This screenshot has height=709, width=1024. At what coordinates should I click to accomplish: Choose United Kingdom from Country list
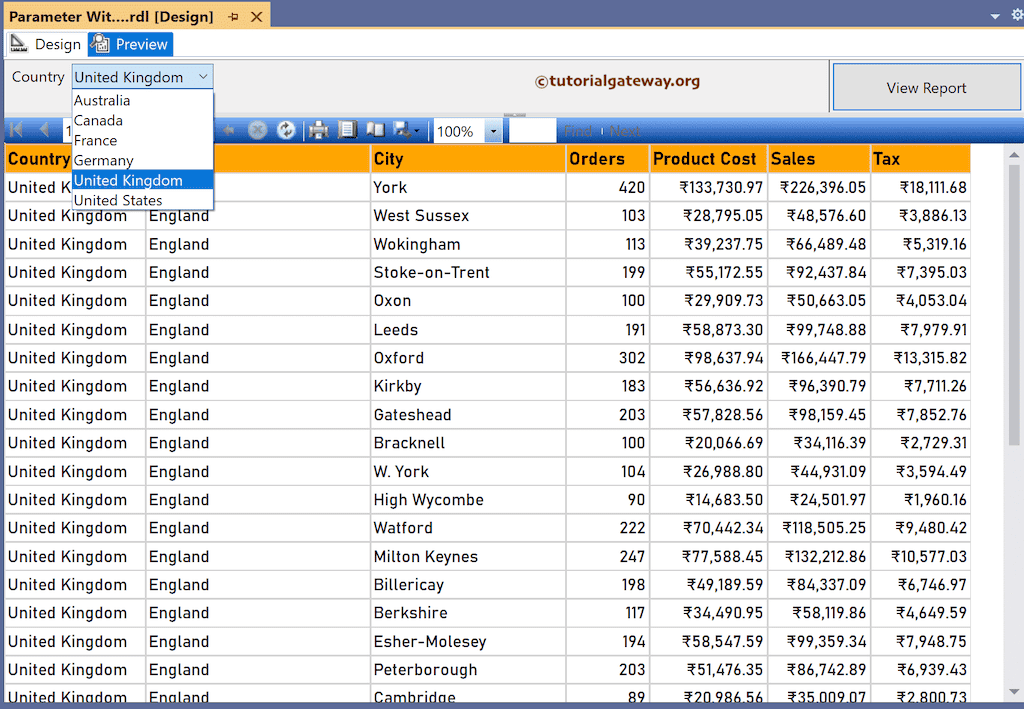click(142, 180)
